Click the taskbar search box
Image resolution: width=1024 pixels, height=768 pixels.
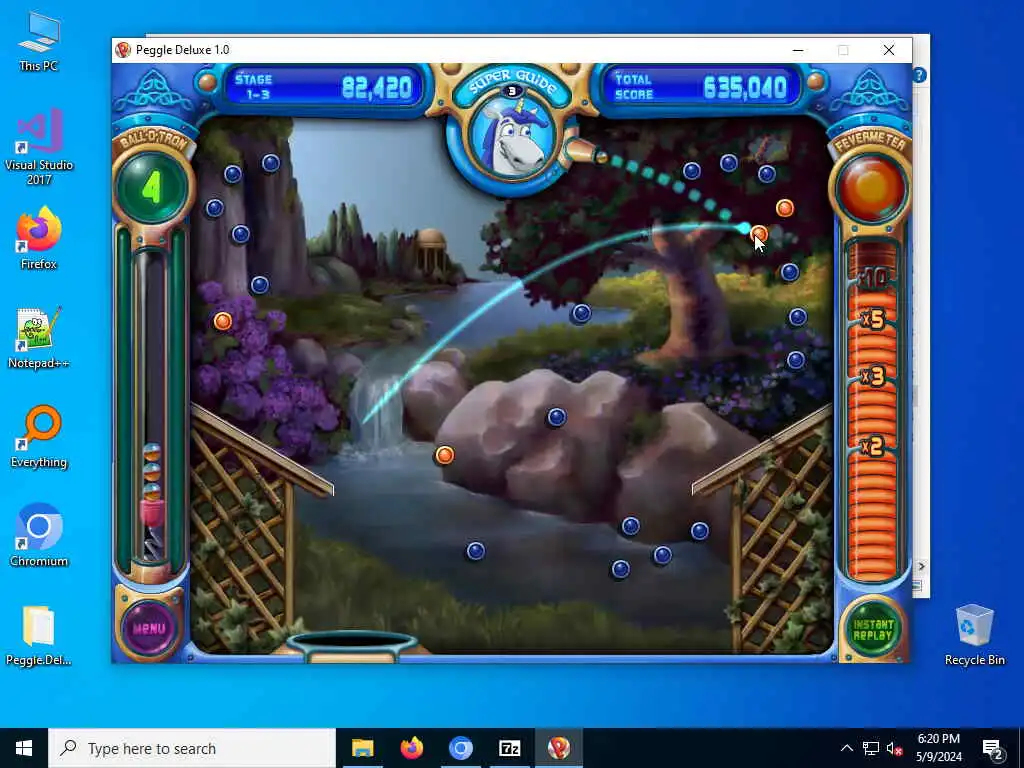point(192,748)
